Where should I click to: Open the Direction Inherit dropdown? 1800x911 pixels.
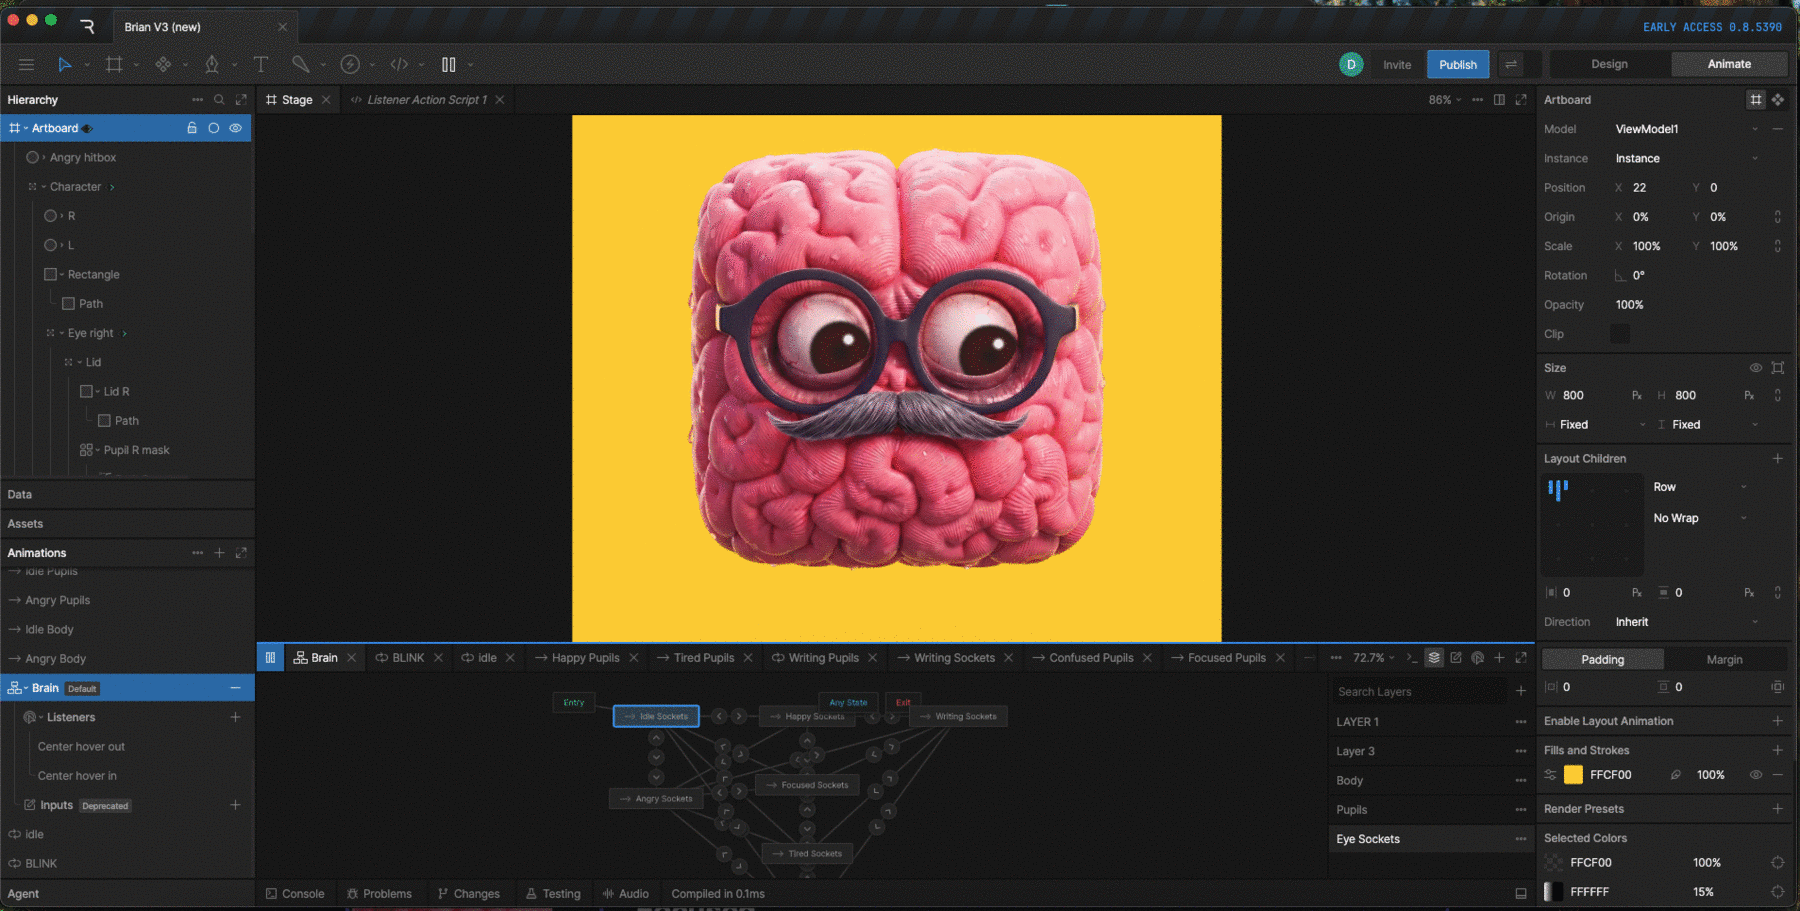1686,622
